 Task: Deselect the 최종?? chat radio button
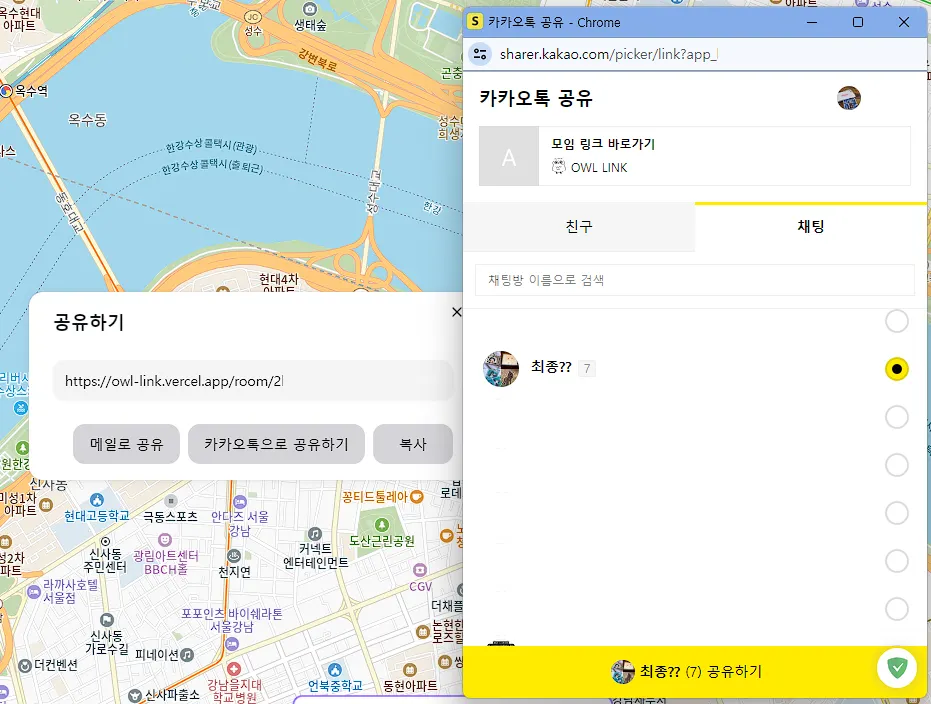[x=897, y=369]
